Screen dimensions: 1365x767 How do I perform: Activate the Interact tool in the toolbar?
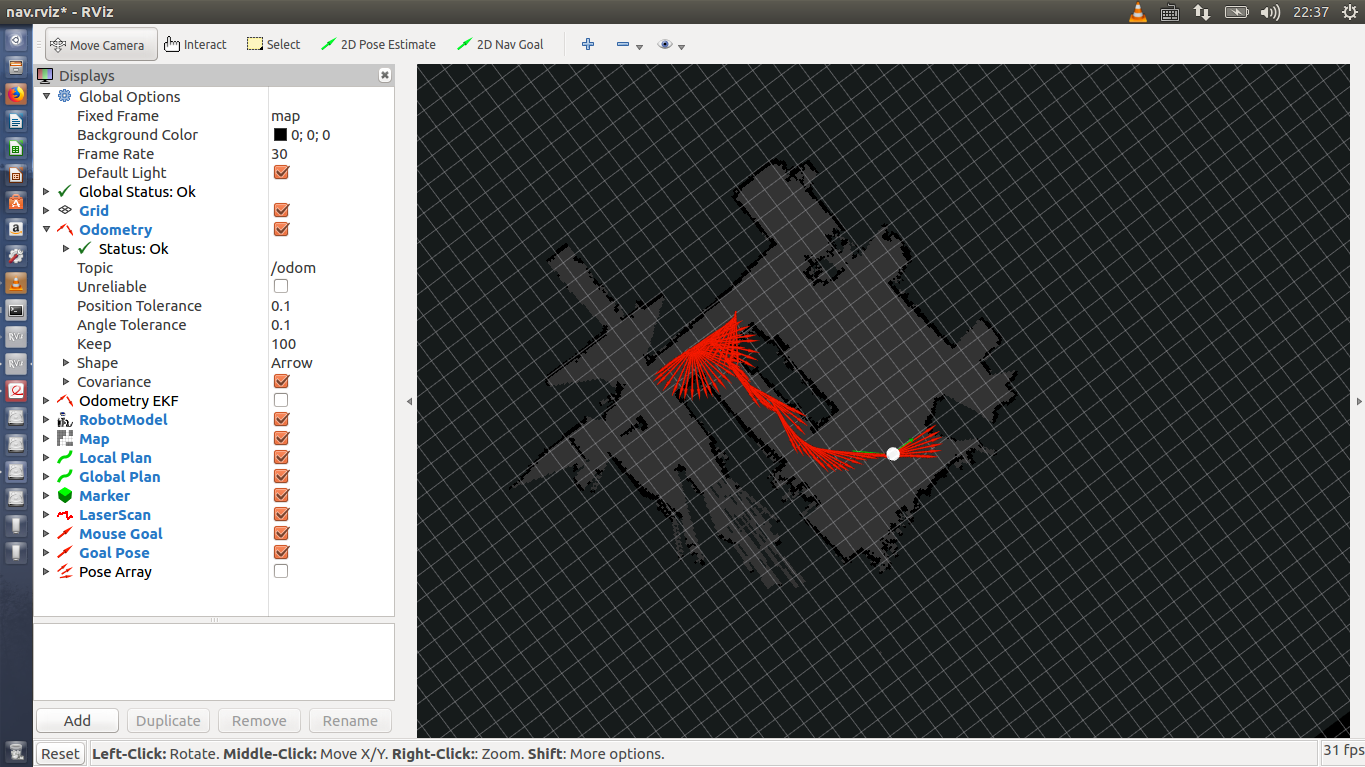[x=195, y=44]
